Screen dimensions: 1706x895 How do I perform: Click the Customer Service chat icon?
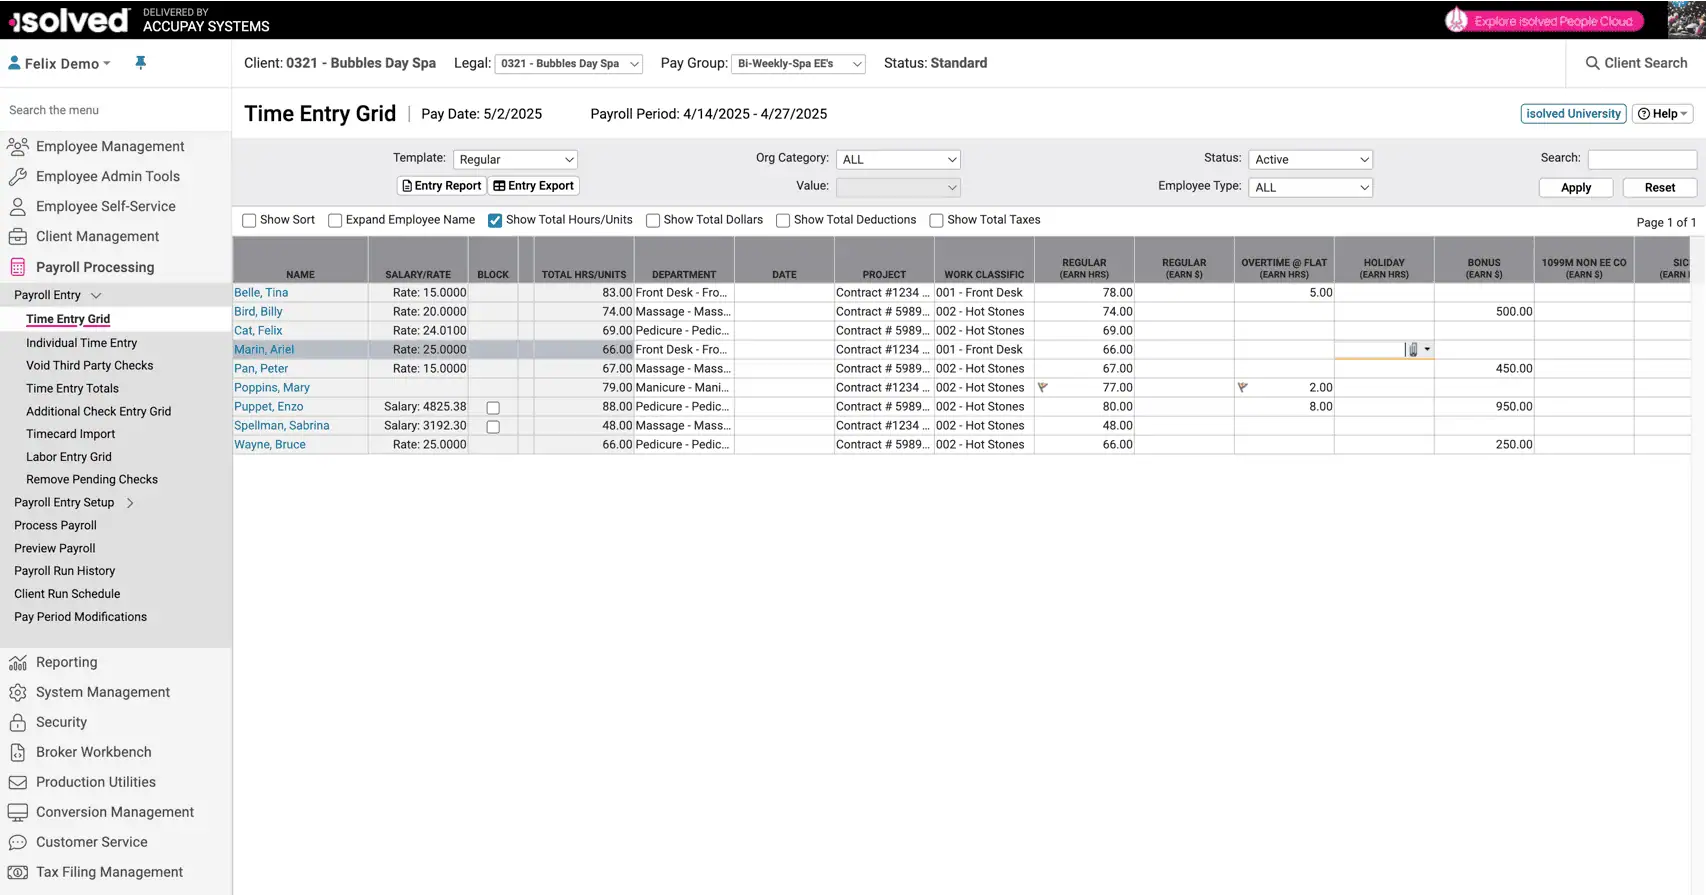(17, 843)
